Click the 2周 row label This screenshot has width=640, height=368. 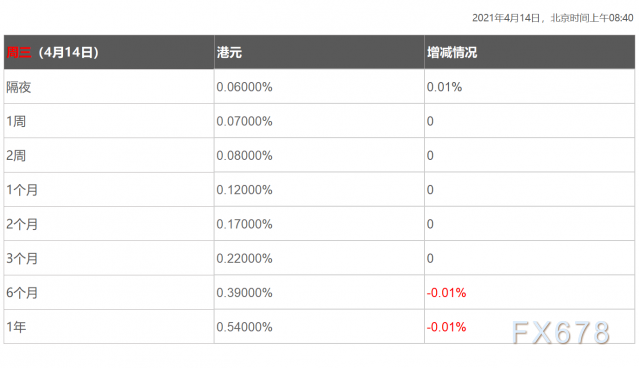pos(16,155)
